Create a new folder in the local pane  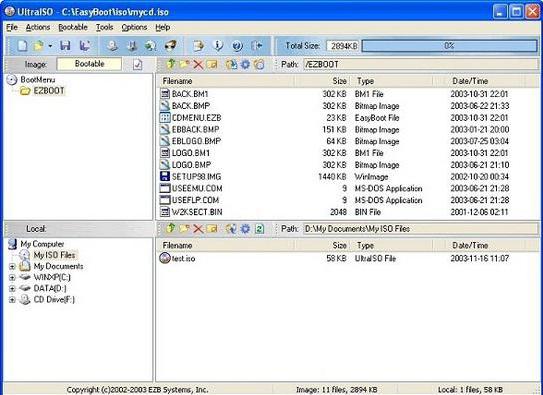point(184,228)
